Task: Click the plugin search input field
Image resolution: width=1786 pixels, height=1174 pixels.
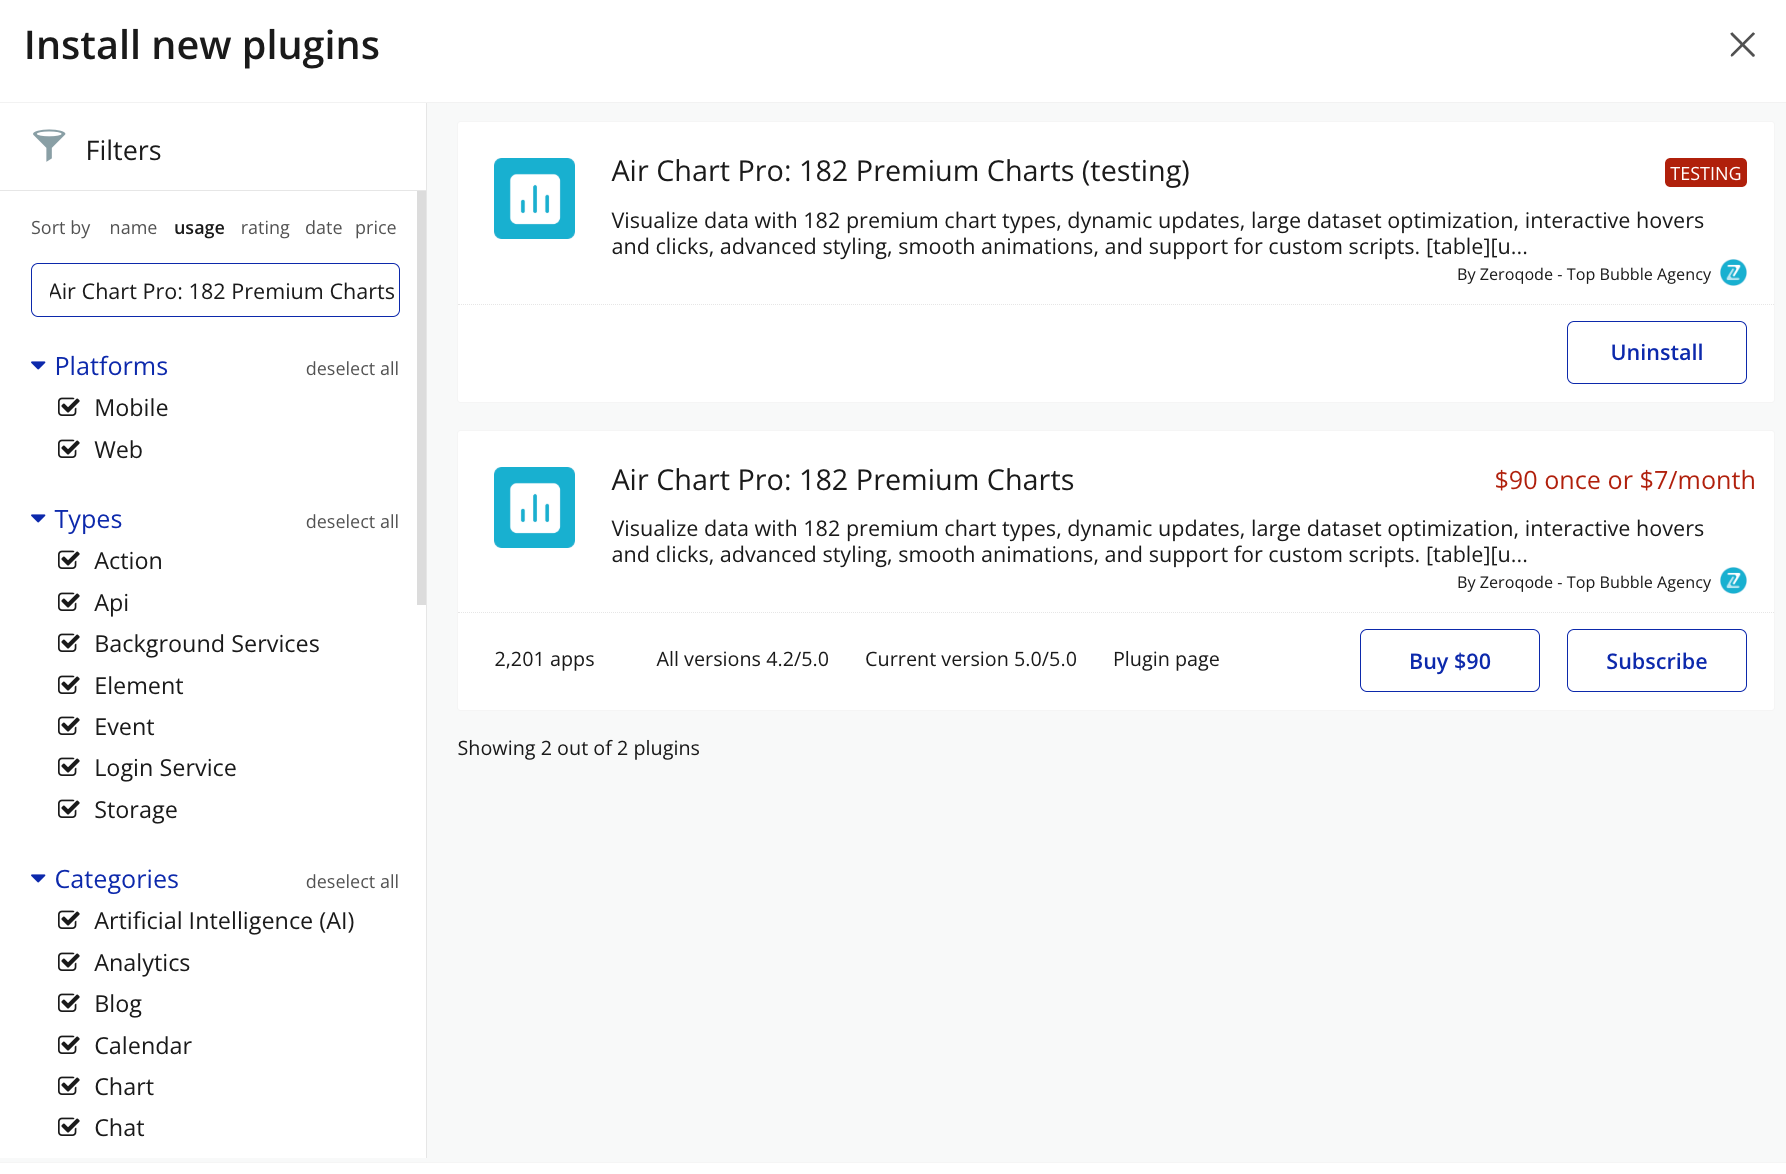Action: (215, 291)
